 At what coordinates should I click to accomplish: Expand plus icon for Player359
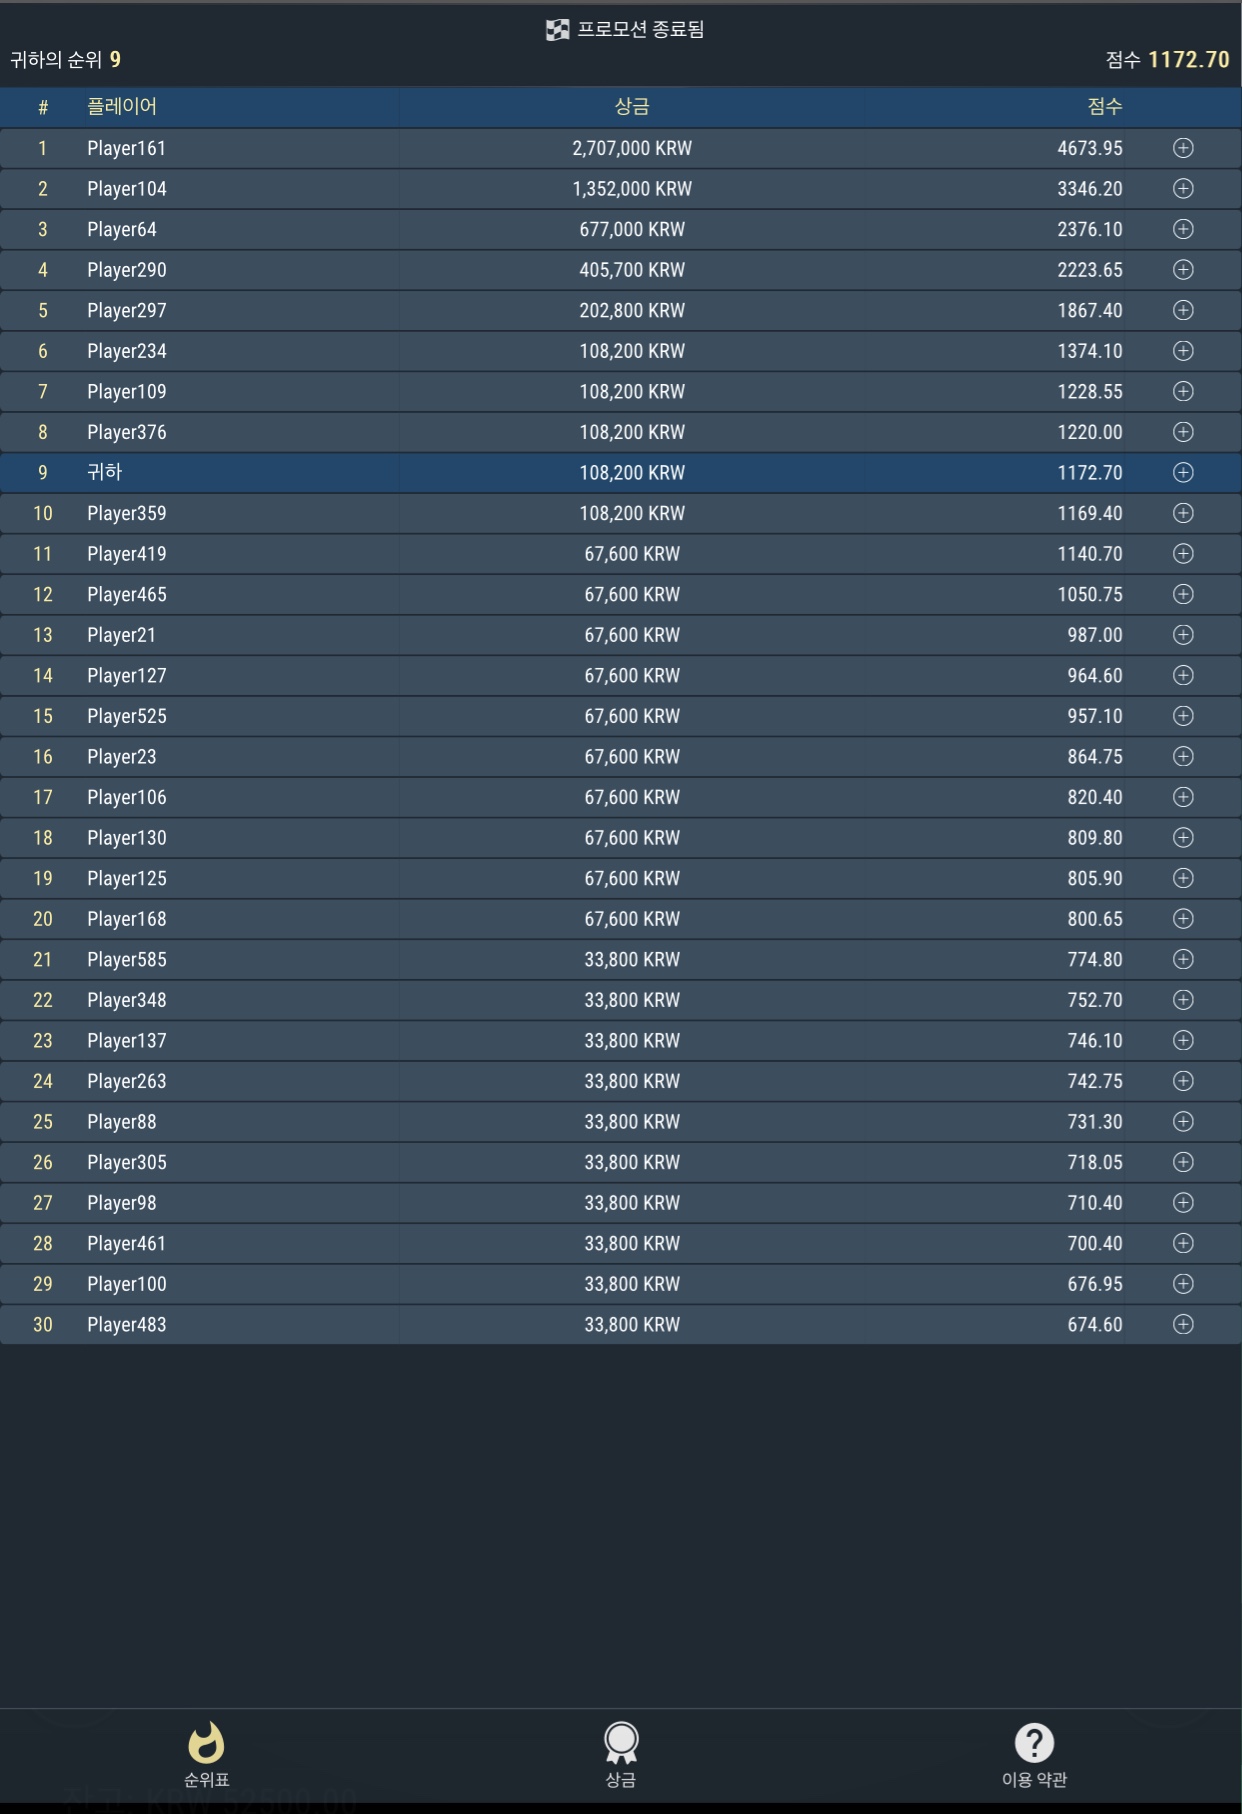pos(1183,513)
